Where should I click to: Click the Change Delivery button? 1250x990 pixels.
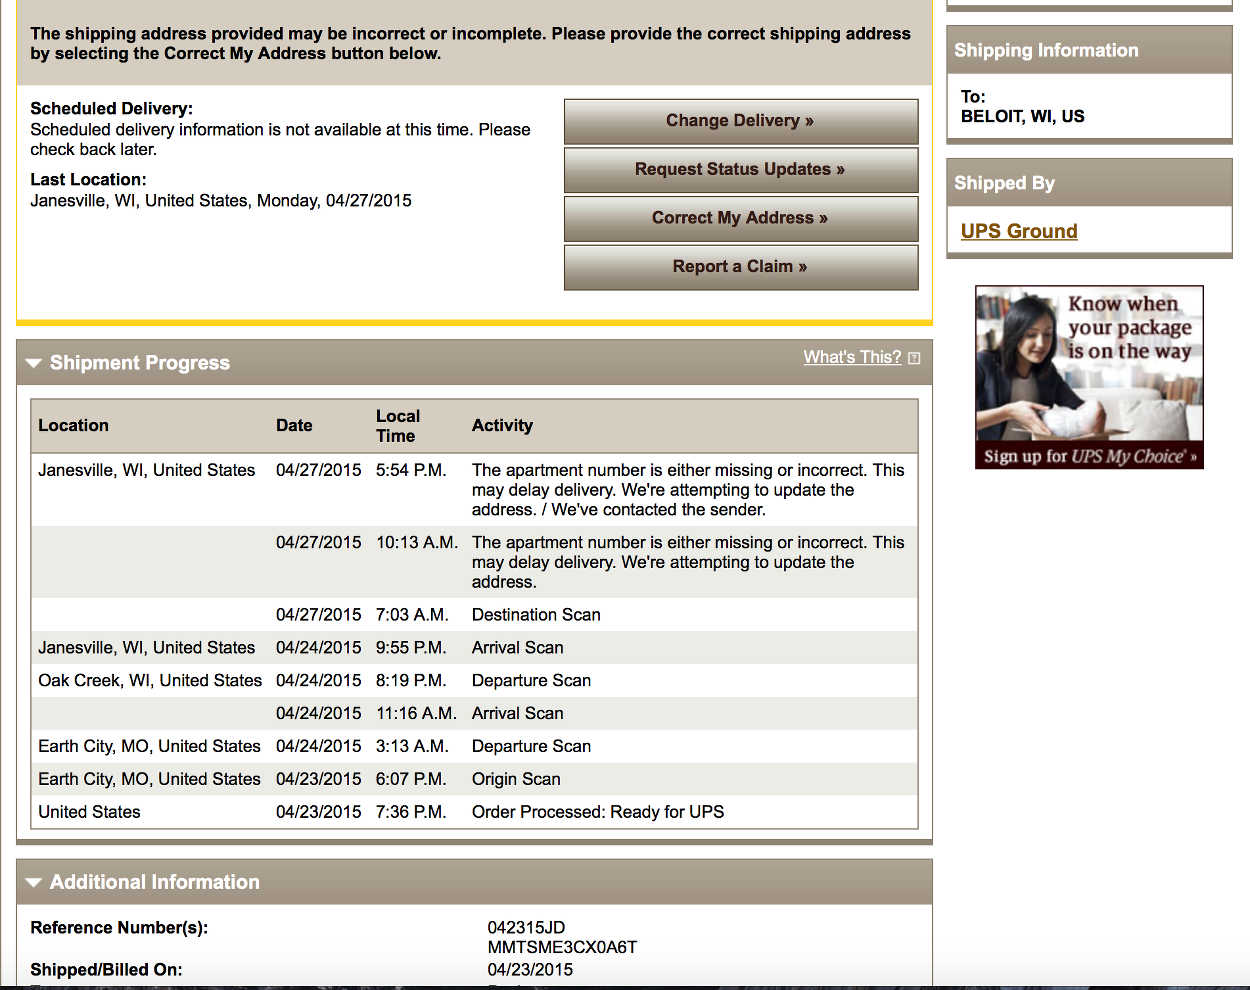coord(740,121)
